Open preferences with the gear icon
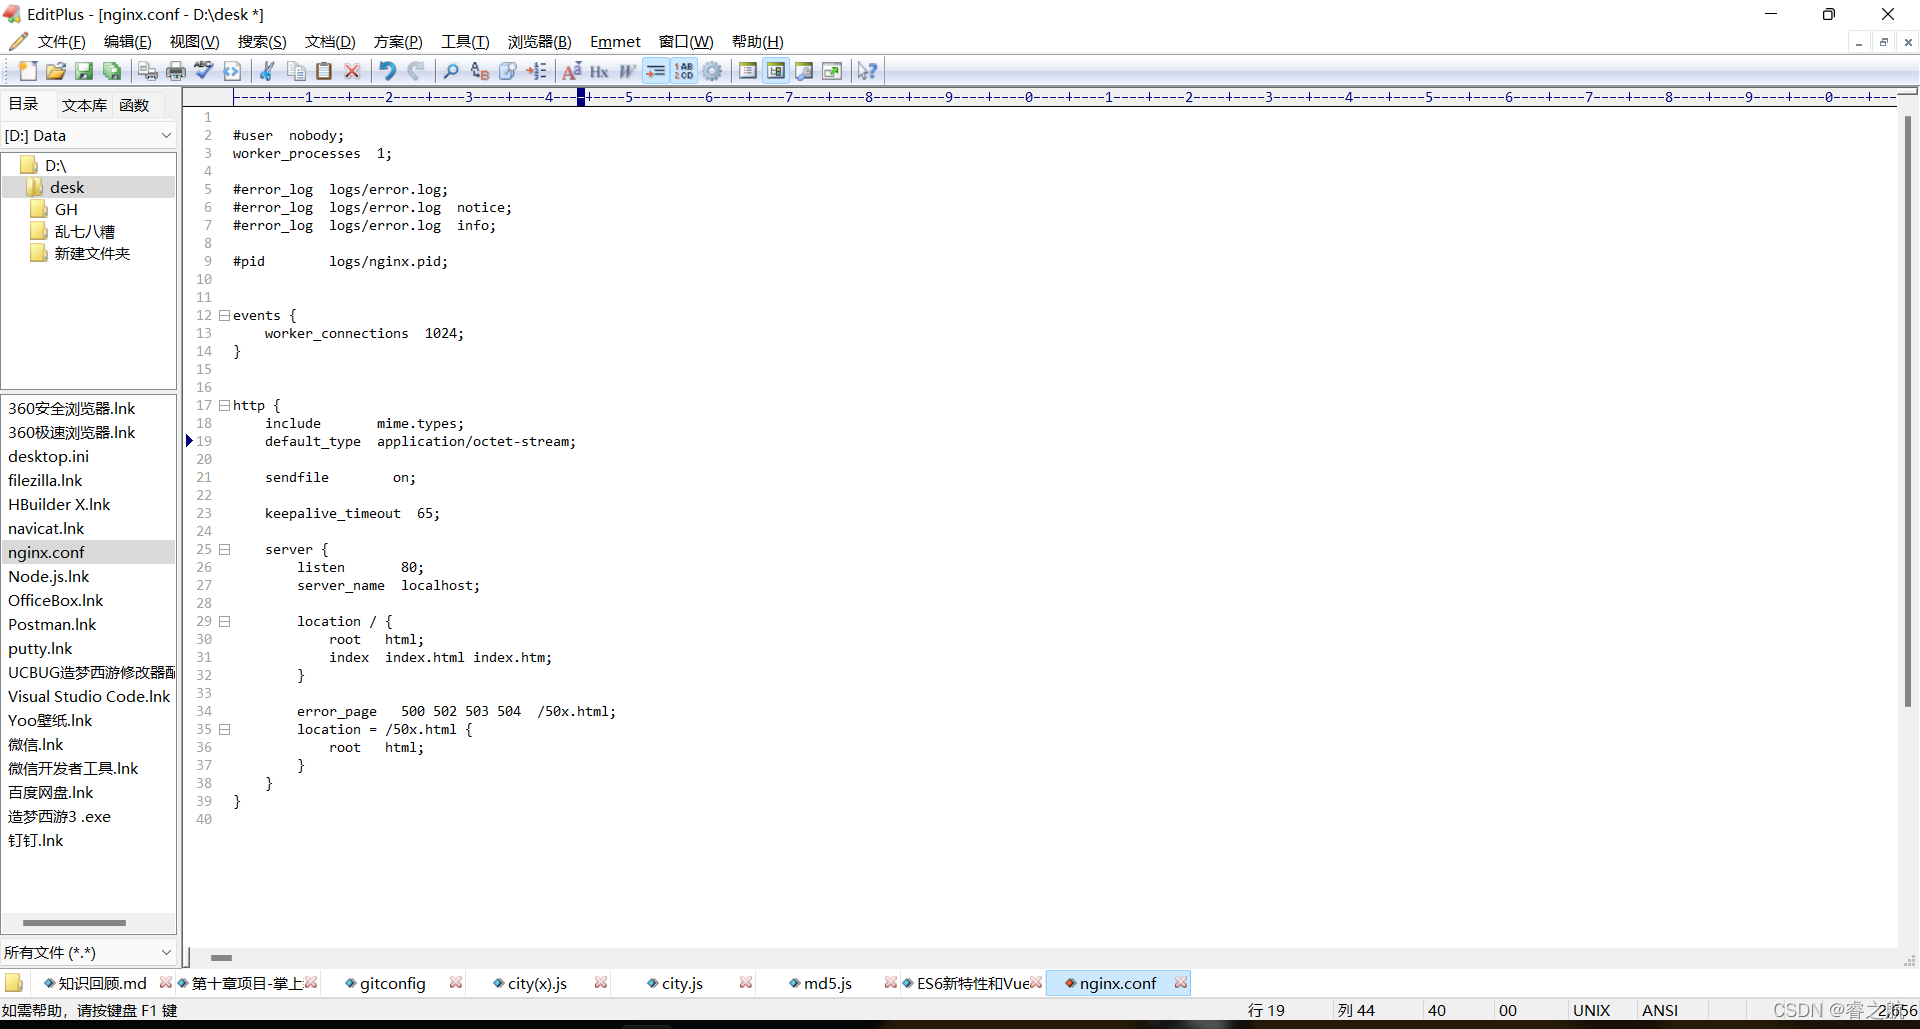The width and height of the screenshot is (1920, 1029). (x=712, y=71)
